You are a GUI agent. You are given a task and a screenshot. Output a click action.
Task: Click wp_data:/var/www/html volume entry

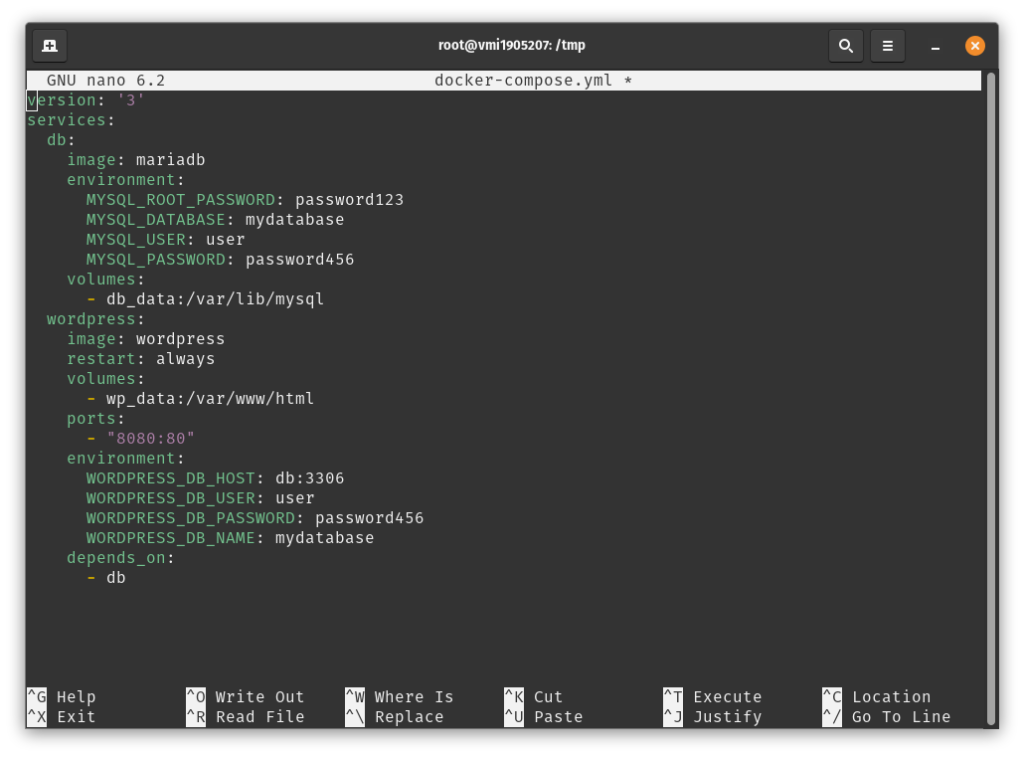click(210, 399)
